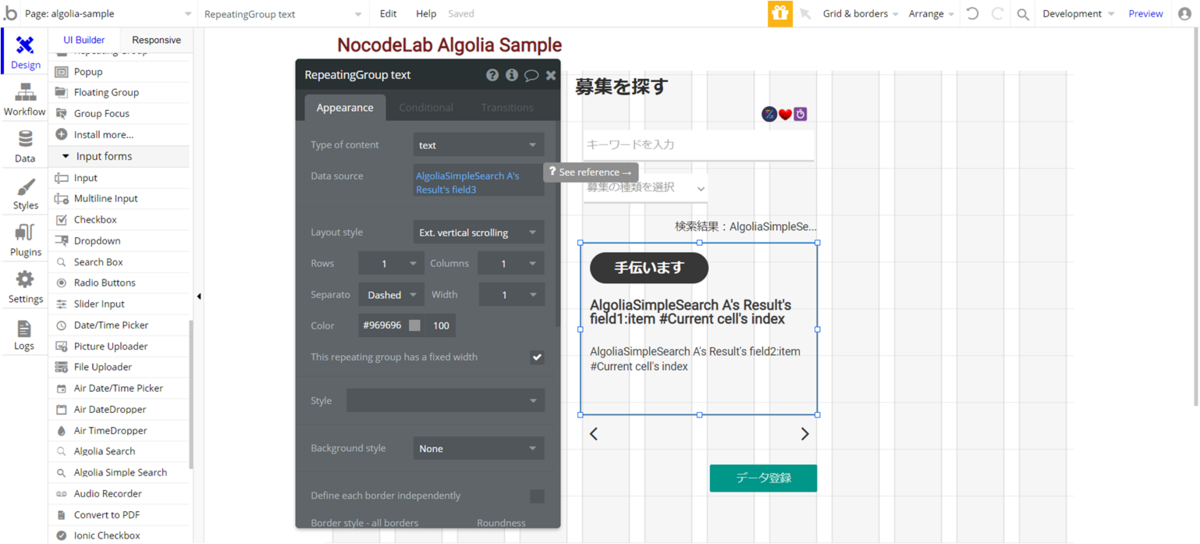Select the Radio Buttons element
The image size is (1200, 544).
coord(104,283)
